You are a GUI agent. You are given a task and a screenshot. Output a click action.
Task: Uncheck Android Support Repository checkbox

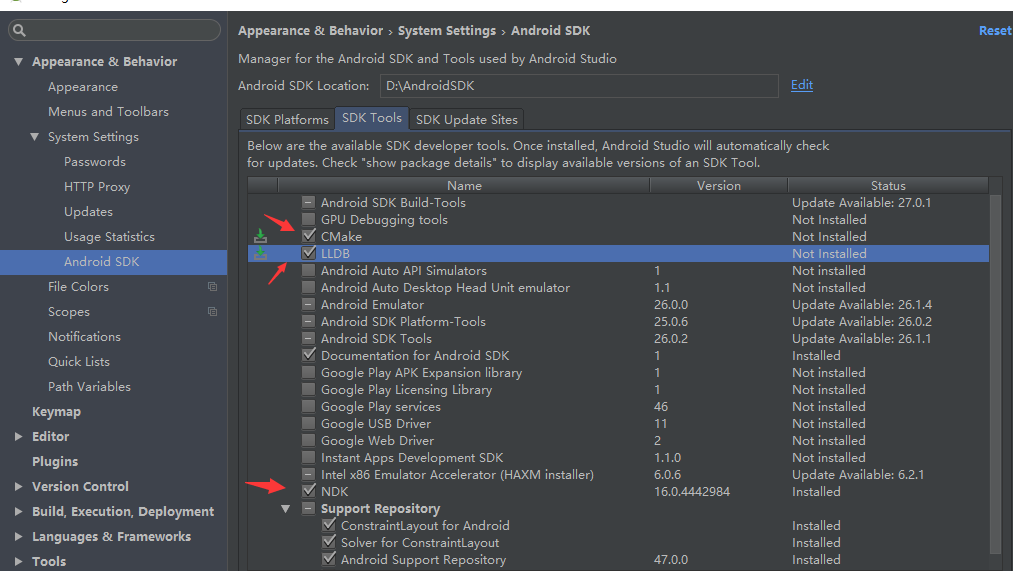pyautogui.click(x=329, y=559)
